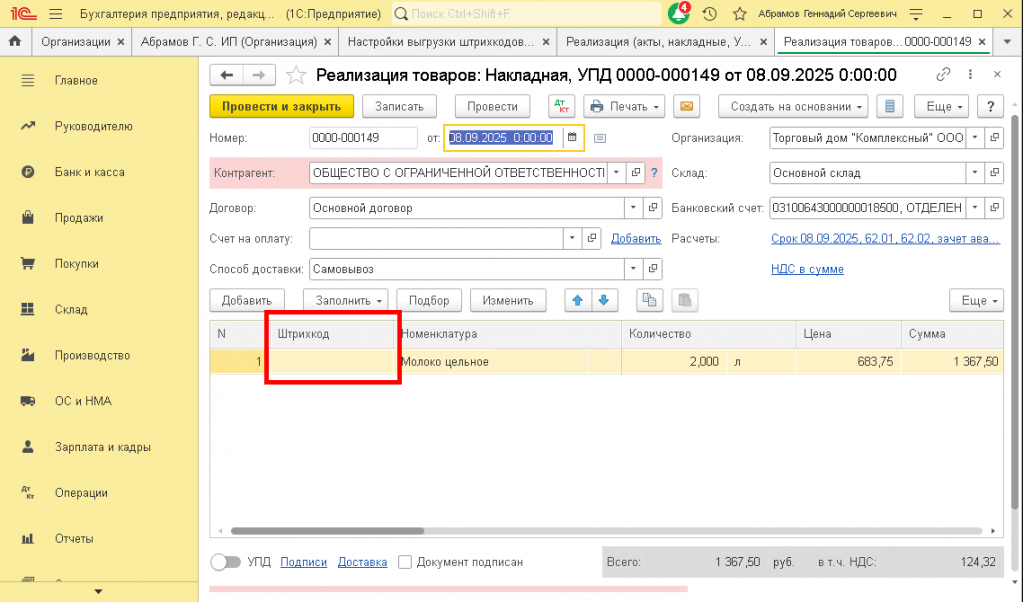Open Печать dropdown menu
1023x602 pixels.
tap(624, 106)
